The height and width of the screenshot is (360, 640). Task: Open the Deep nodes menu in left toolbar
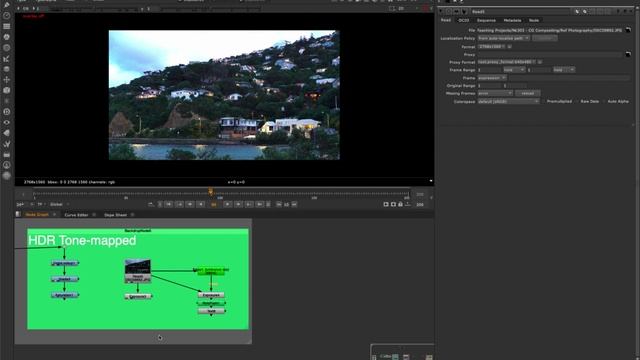[7, 111]
